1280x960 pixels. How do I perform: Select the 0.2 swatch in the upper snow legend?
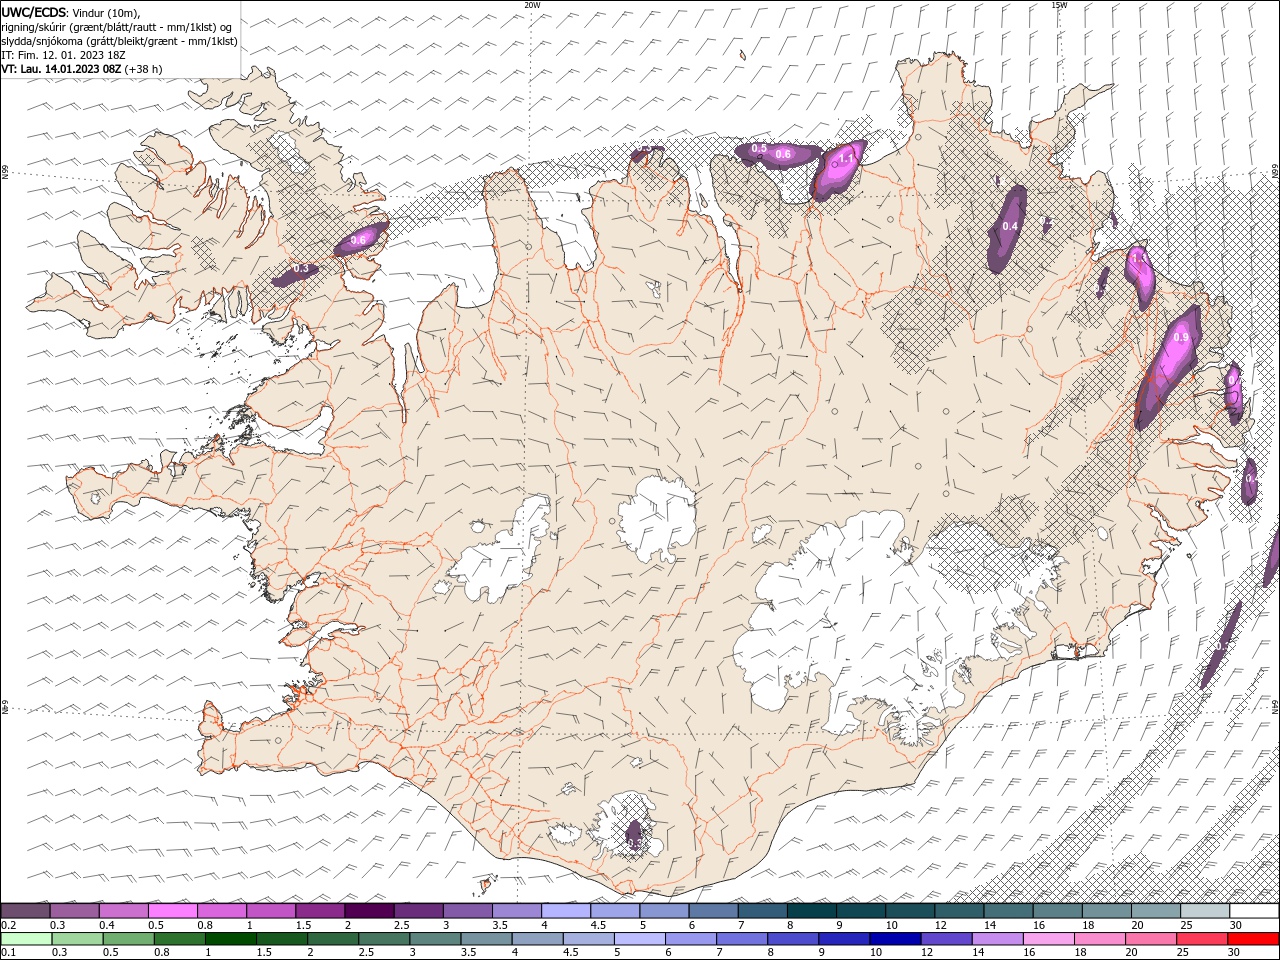(x=25, y=911)
